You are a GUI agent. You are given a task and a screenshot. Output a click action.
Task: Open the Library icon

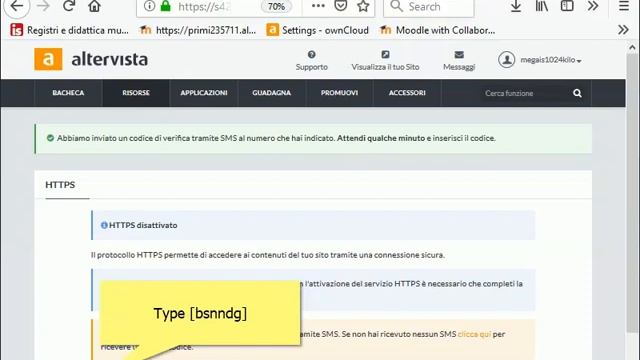[x=542, y=6]
